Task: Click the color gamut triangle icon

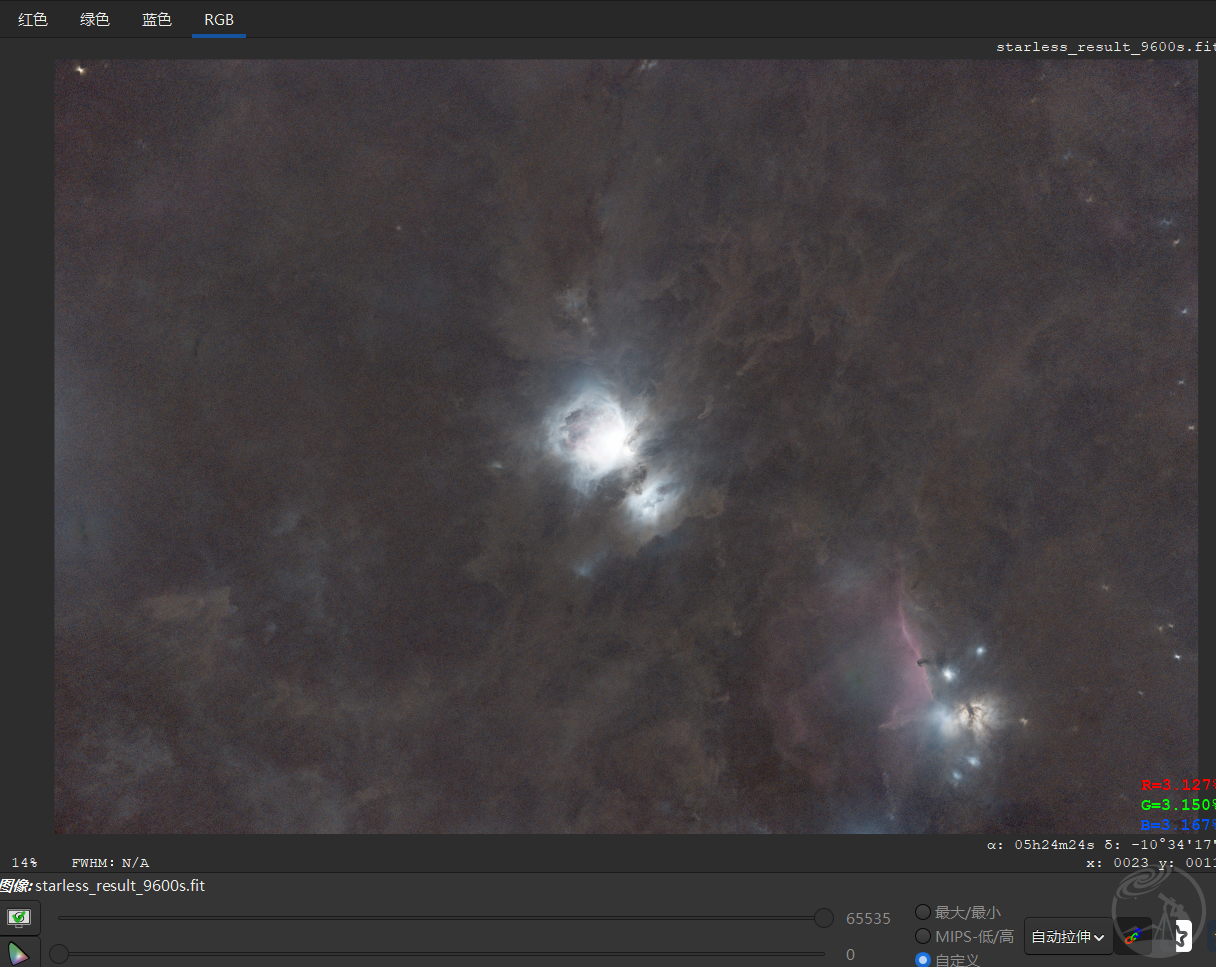Action: point(20,953)
